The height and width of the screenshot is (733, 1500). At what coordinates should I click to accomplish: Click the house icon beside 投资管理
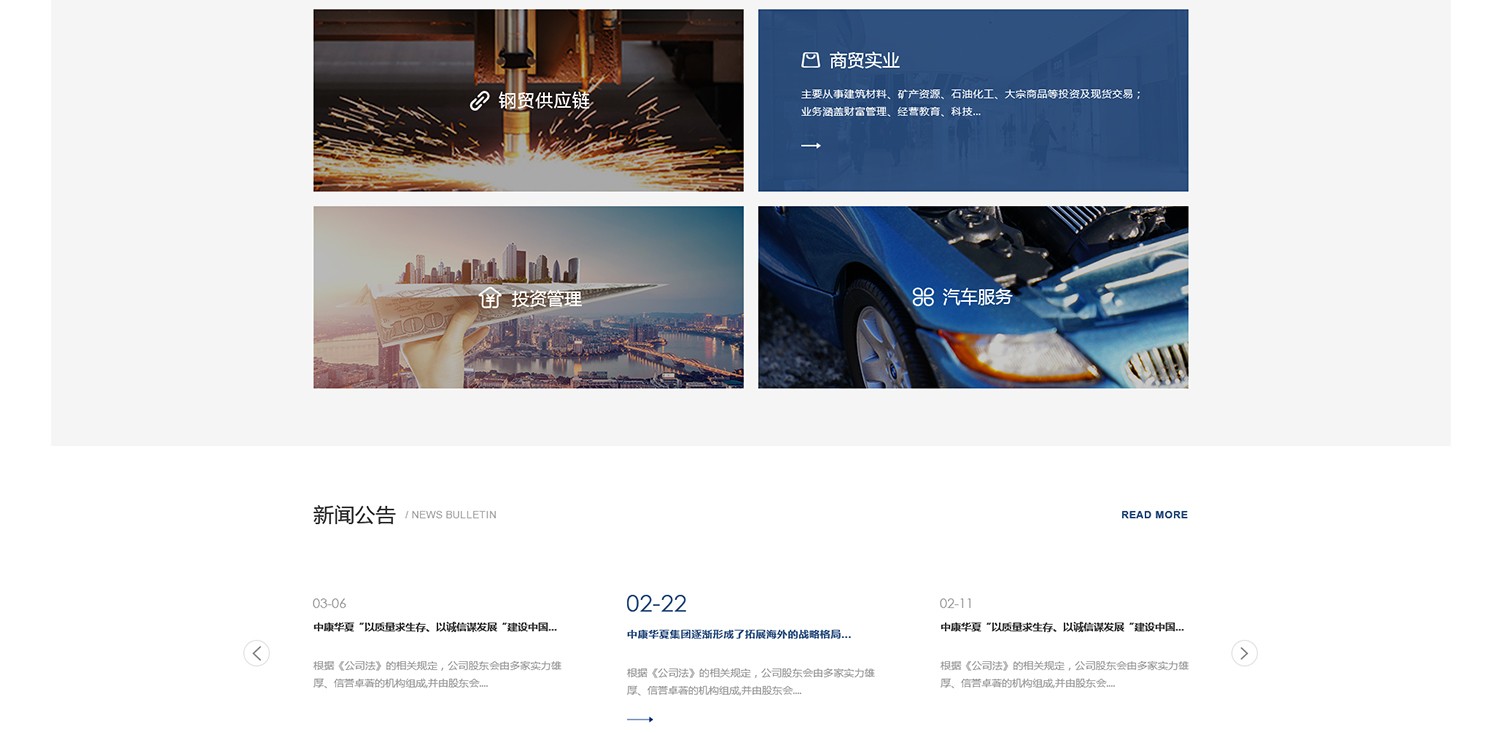click(x=490, y=298)
